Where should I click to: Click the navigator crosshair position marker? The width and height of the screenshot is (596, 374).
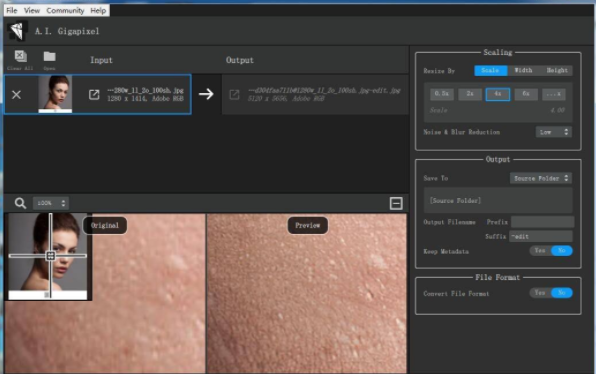tap(51, 255)
